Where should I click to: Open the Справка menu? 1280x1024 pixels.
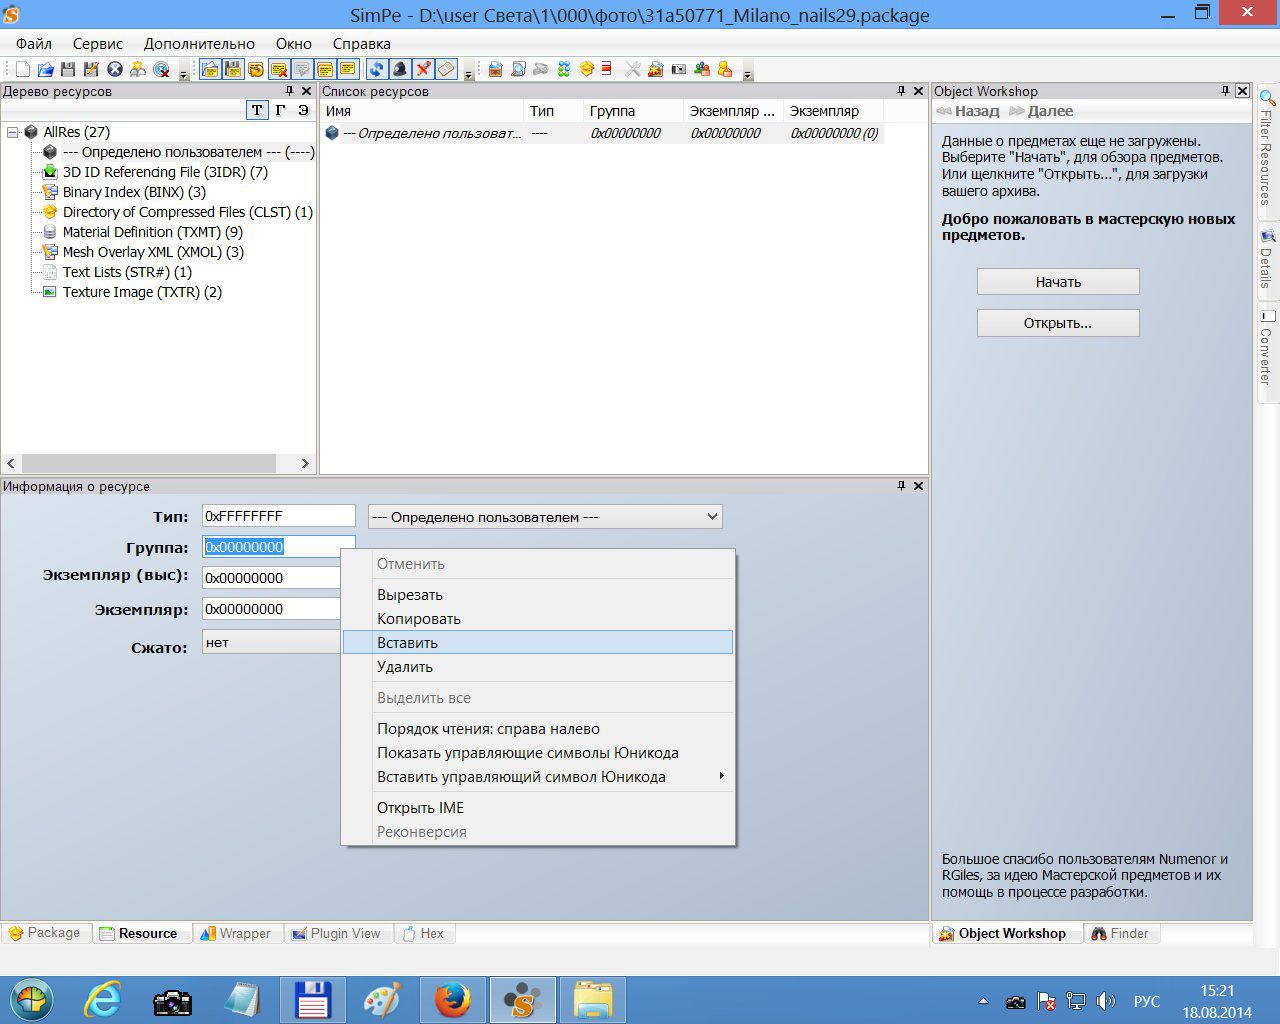[x=361, y=43]
